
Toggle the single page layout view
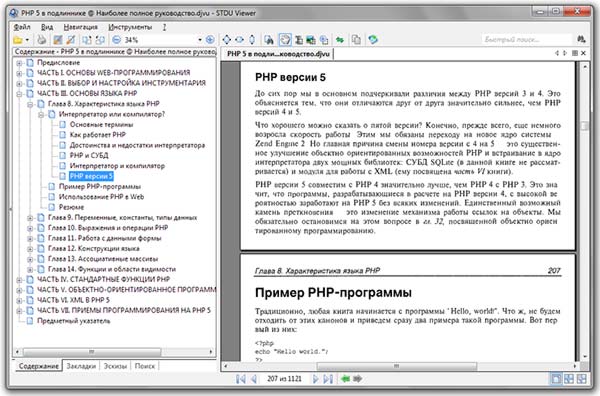pyautogui.click(x=556, y=379)
